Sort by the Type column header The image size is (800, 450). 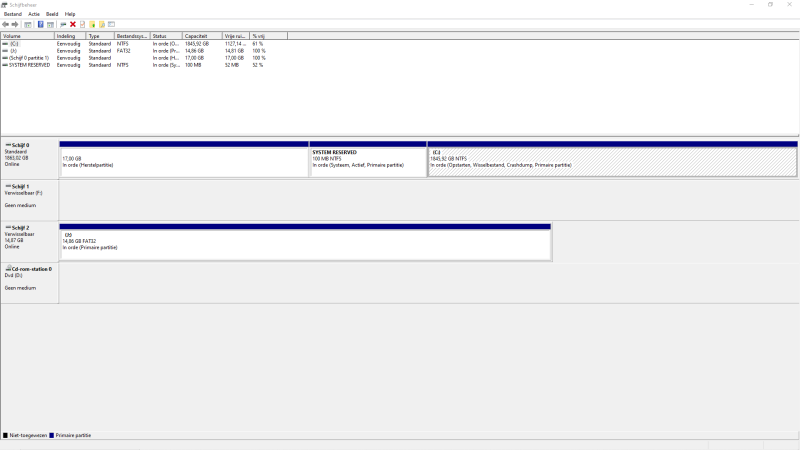pyautogui.click(x=101, y=36)
